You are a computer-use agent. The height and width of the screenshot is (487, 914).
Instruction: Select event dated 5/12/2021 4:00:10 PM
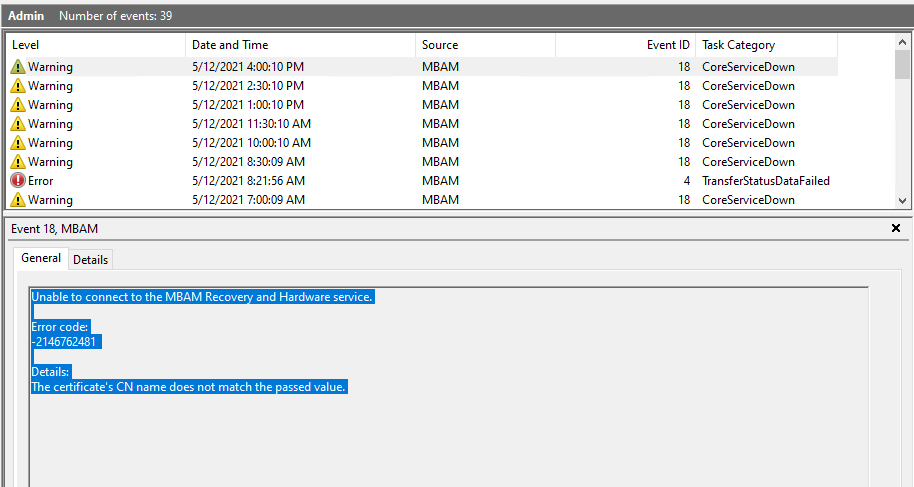pos(423,66)
